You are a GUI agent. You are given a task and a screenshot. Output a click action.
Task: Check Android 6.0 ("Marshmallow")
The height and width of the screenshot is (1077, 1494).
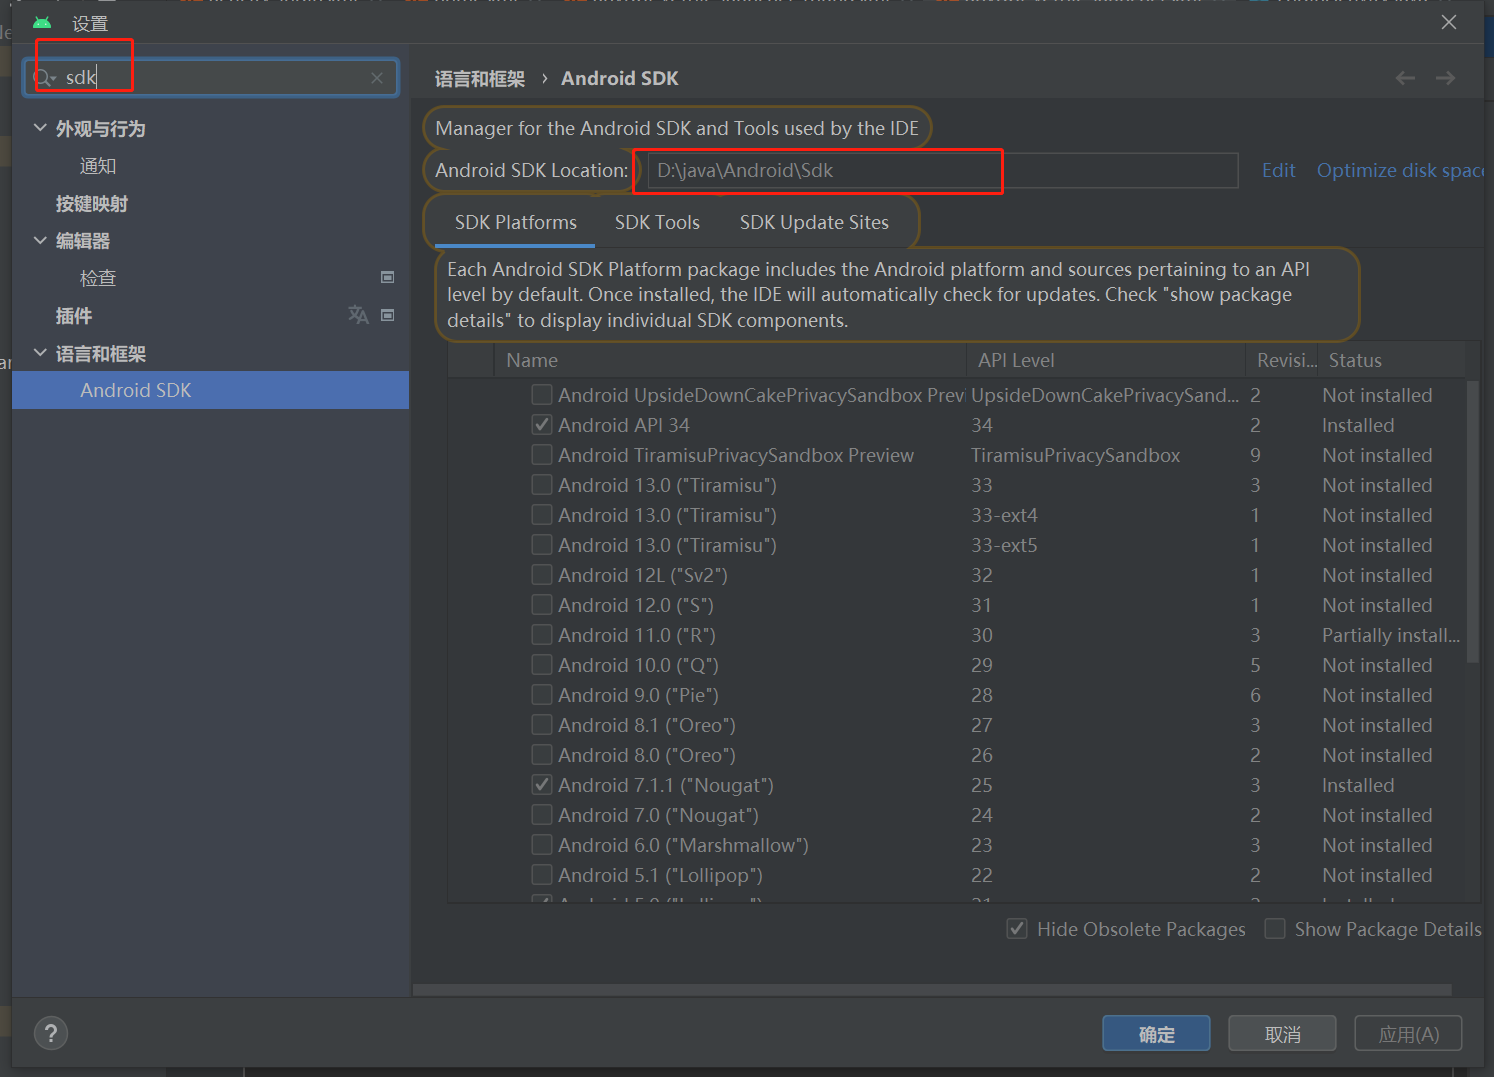coord(542,845)
